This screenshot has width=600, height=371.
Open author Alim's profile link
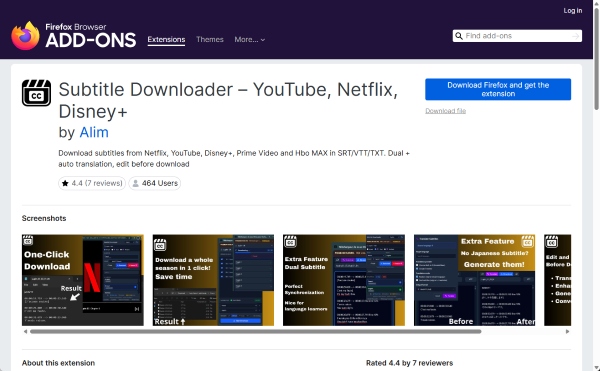(94, 132)
